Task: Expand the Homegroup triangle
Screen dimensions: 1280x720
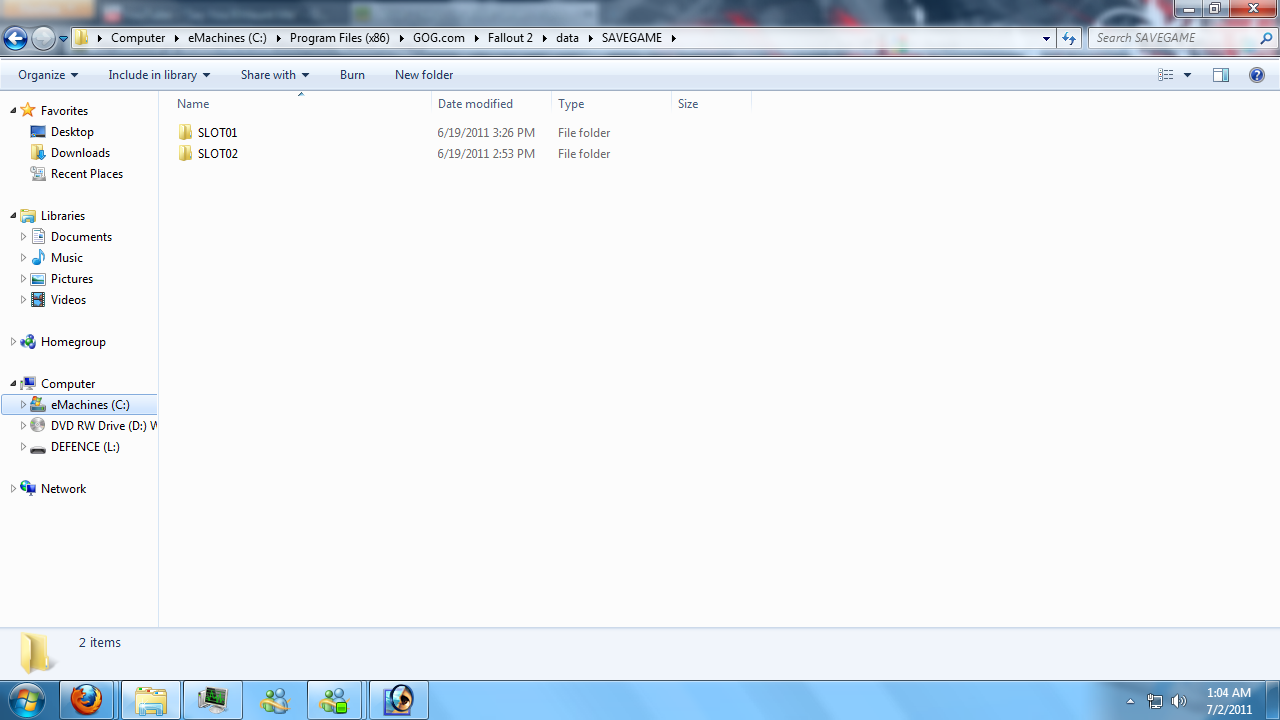Action: tap(13, 342)
